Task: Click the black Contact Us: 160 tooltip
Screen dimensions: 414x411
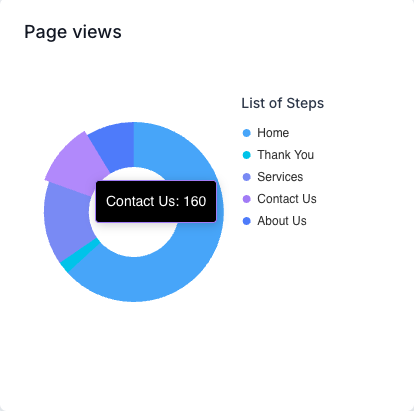Action: click(x=156, y=201)
